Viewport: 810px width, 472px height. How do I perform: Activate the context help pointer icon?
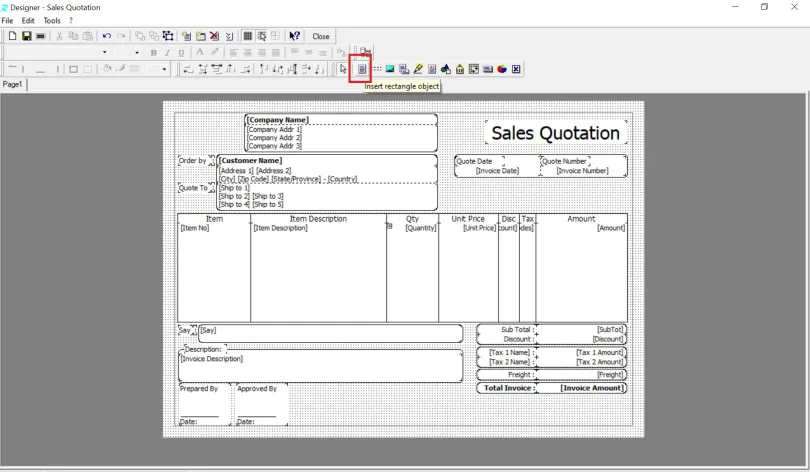(295, 36)
